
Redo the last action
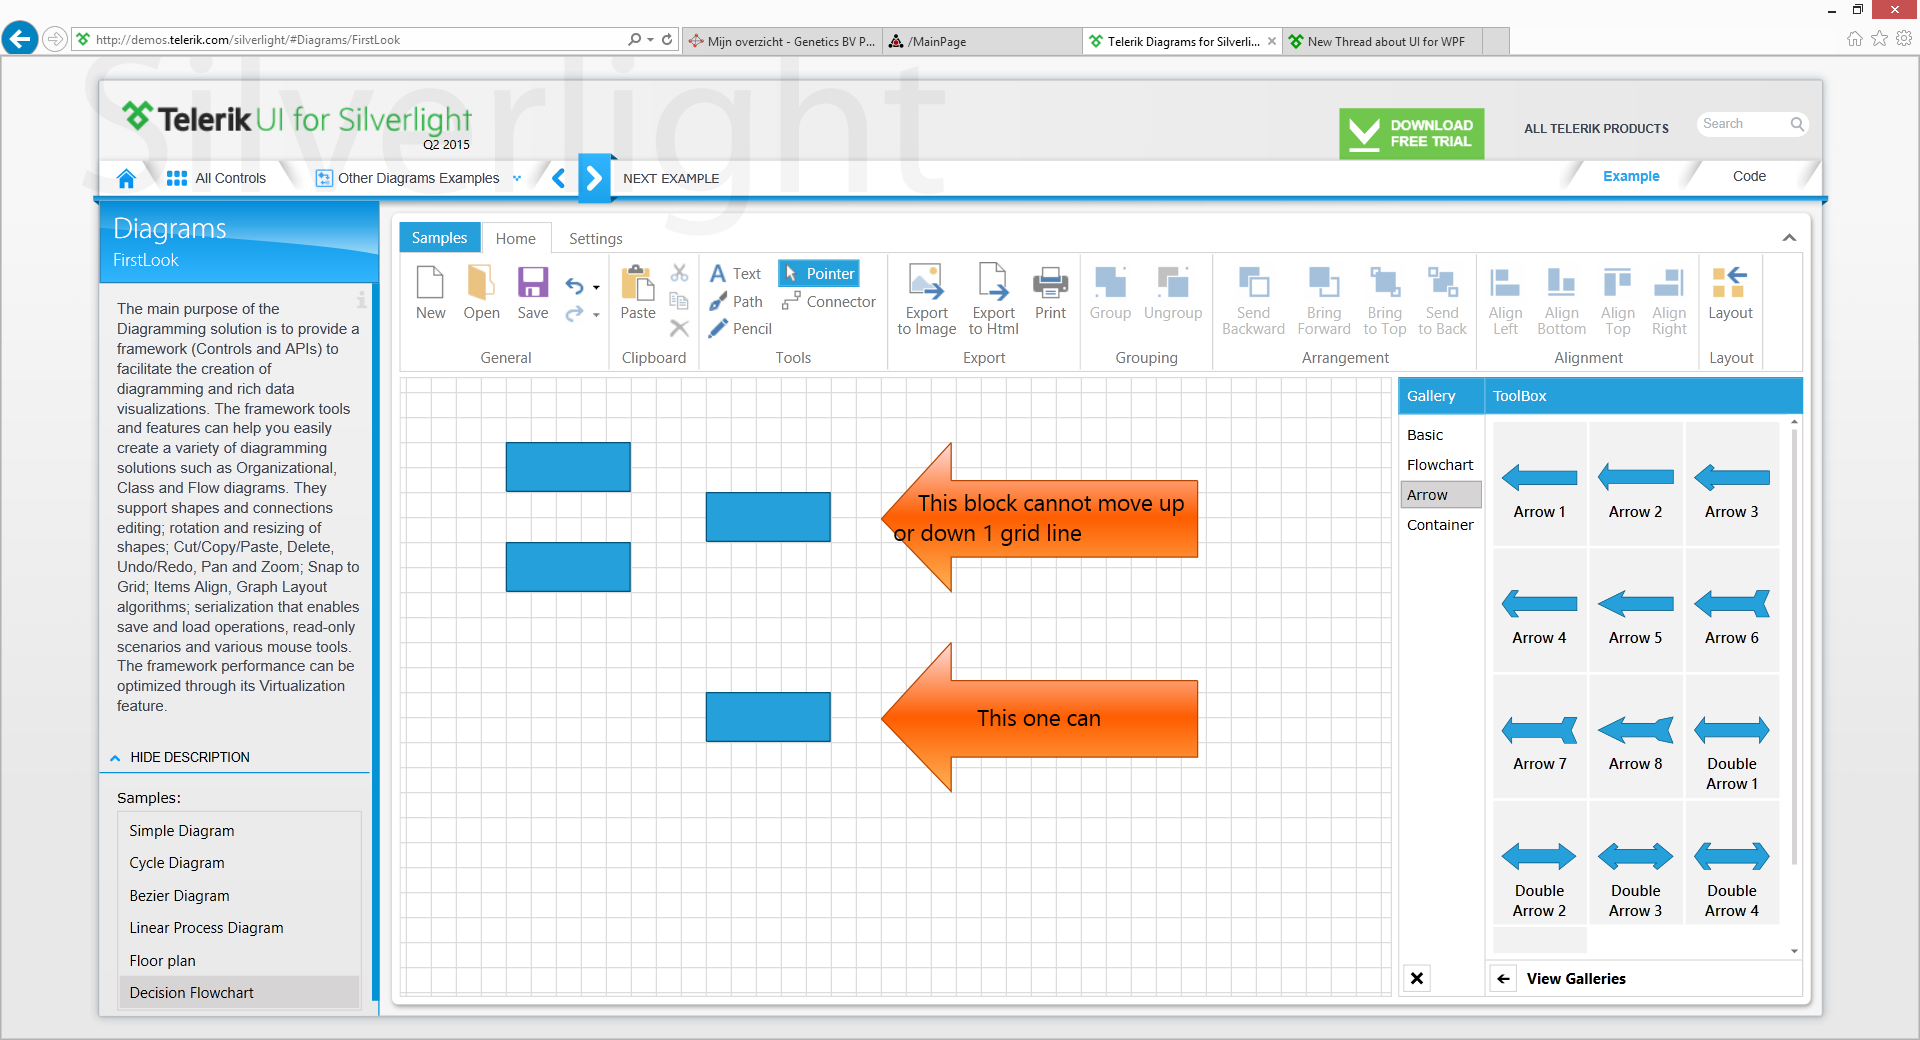(x=574, y=314)
